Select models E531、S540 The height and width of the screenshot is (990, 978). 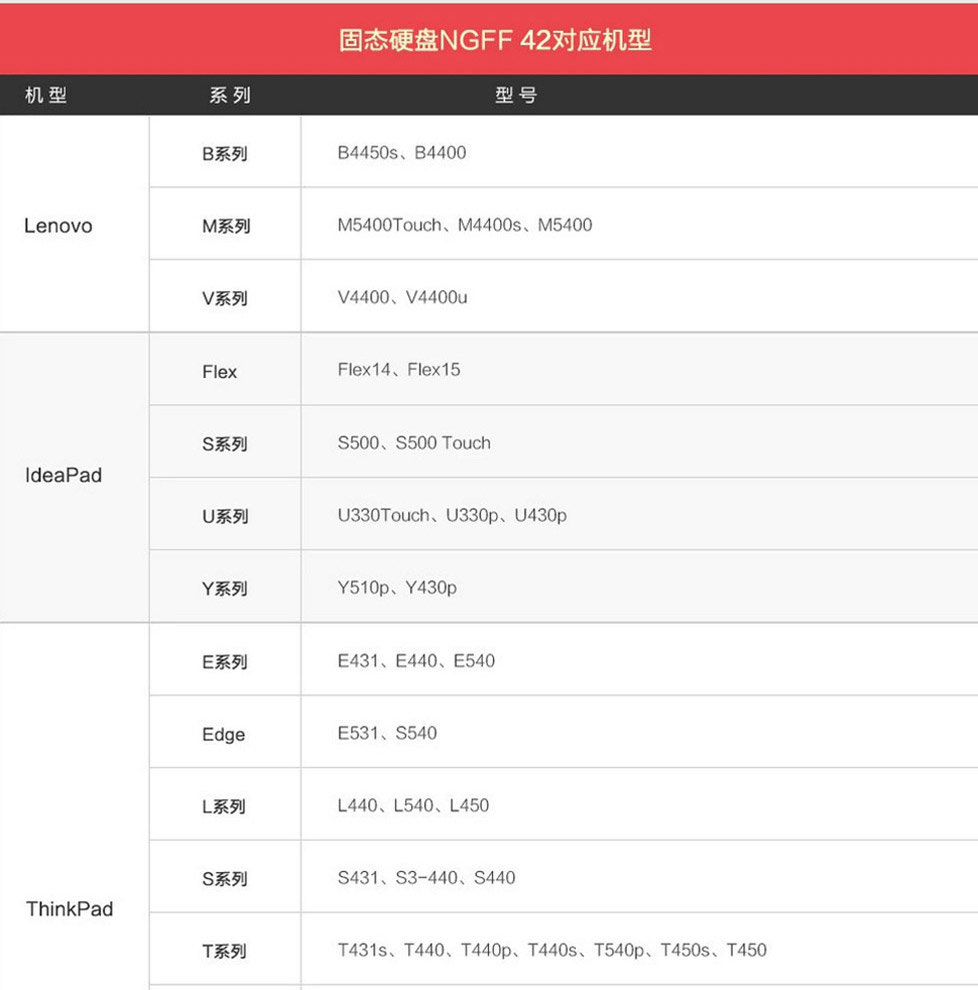pyautogui.click(x=387, y=733)
